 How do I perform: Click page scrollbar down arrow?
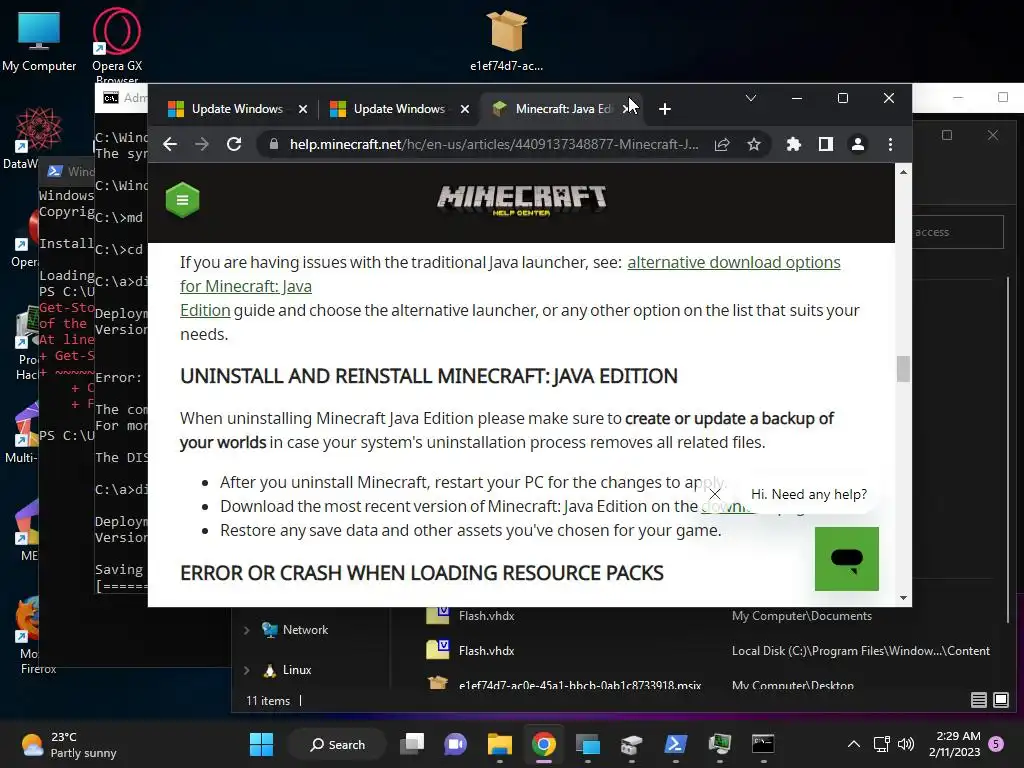903,598
